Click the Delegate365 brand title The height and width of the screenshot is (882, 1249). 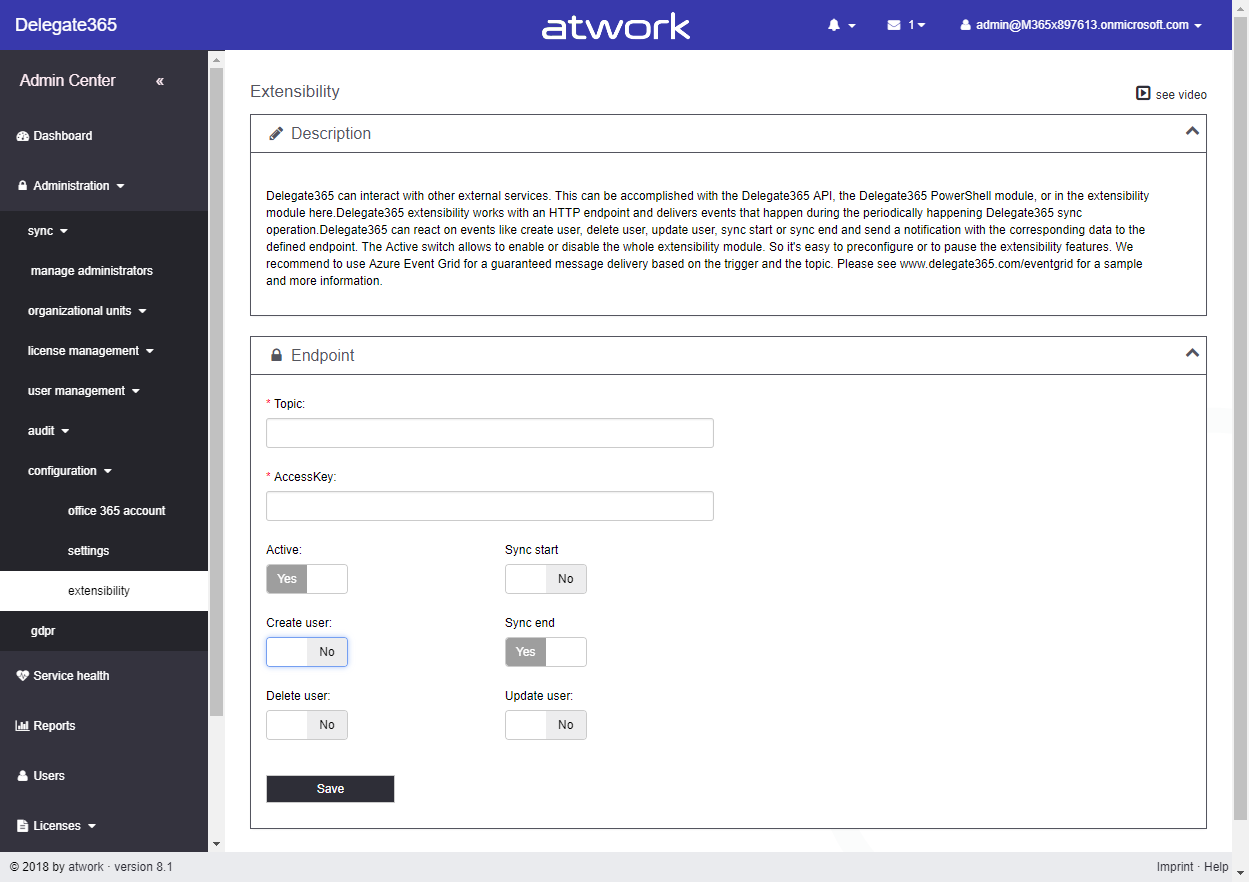click(x=66, y=25)
